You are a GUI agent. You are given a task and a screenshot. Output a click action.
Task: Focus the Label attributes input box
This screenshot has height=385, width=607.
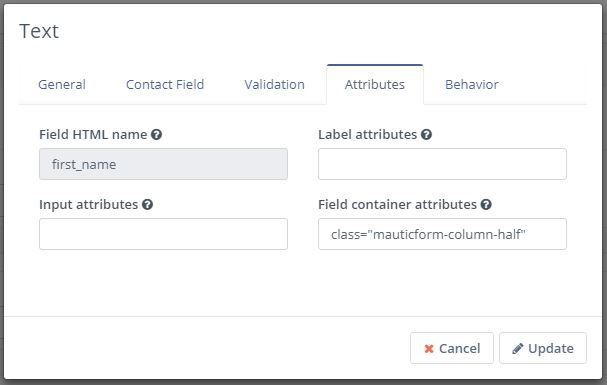[x=442, y=164]
